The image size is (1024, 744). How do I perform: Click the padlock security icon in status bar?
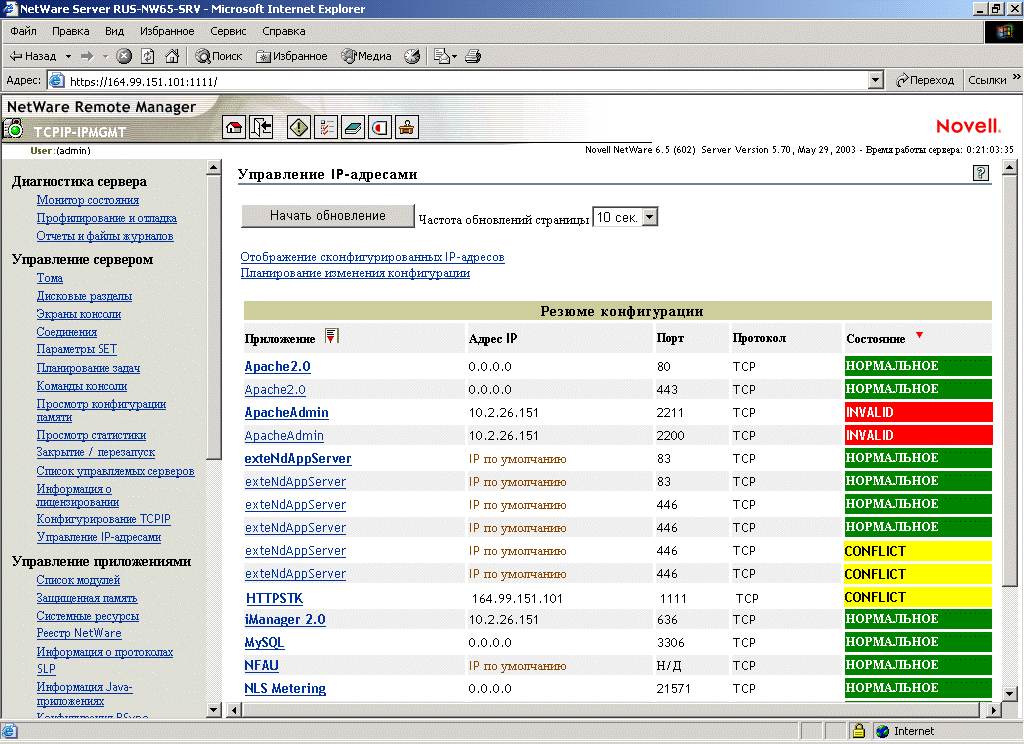click(859, 731)
